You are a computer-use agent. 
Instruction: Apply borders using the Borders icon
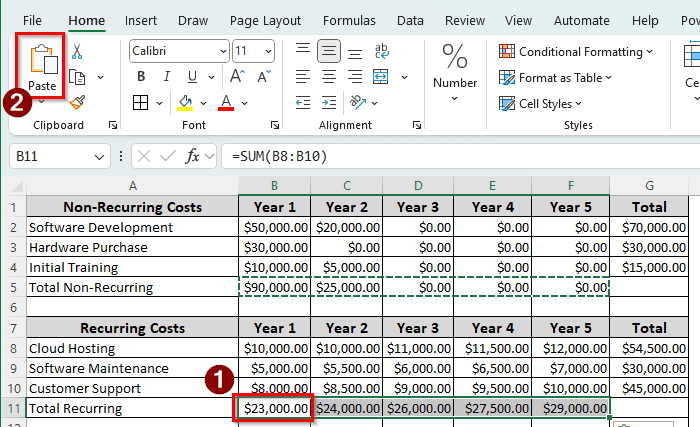pos(141,103)
